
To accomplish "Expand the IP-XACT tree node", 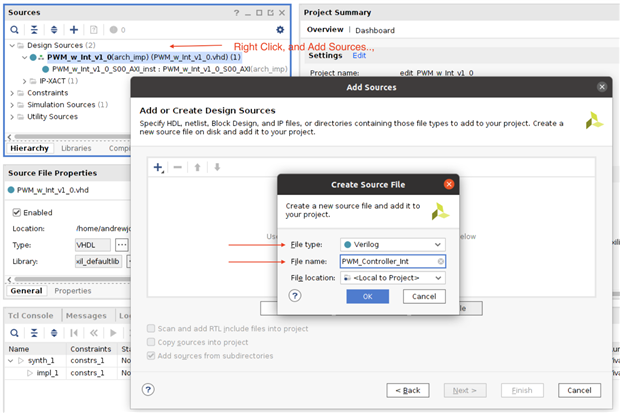I will pyautogui.click(x=25, y=81).
